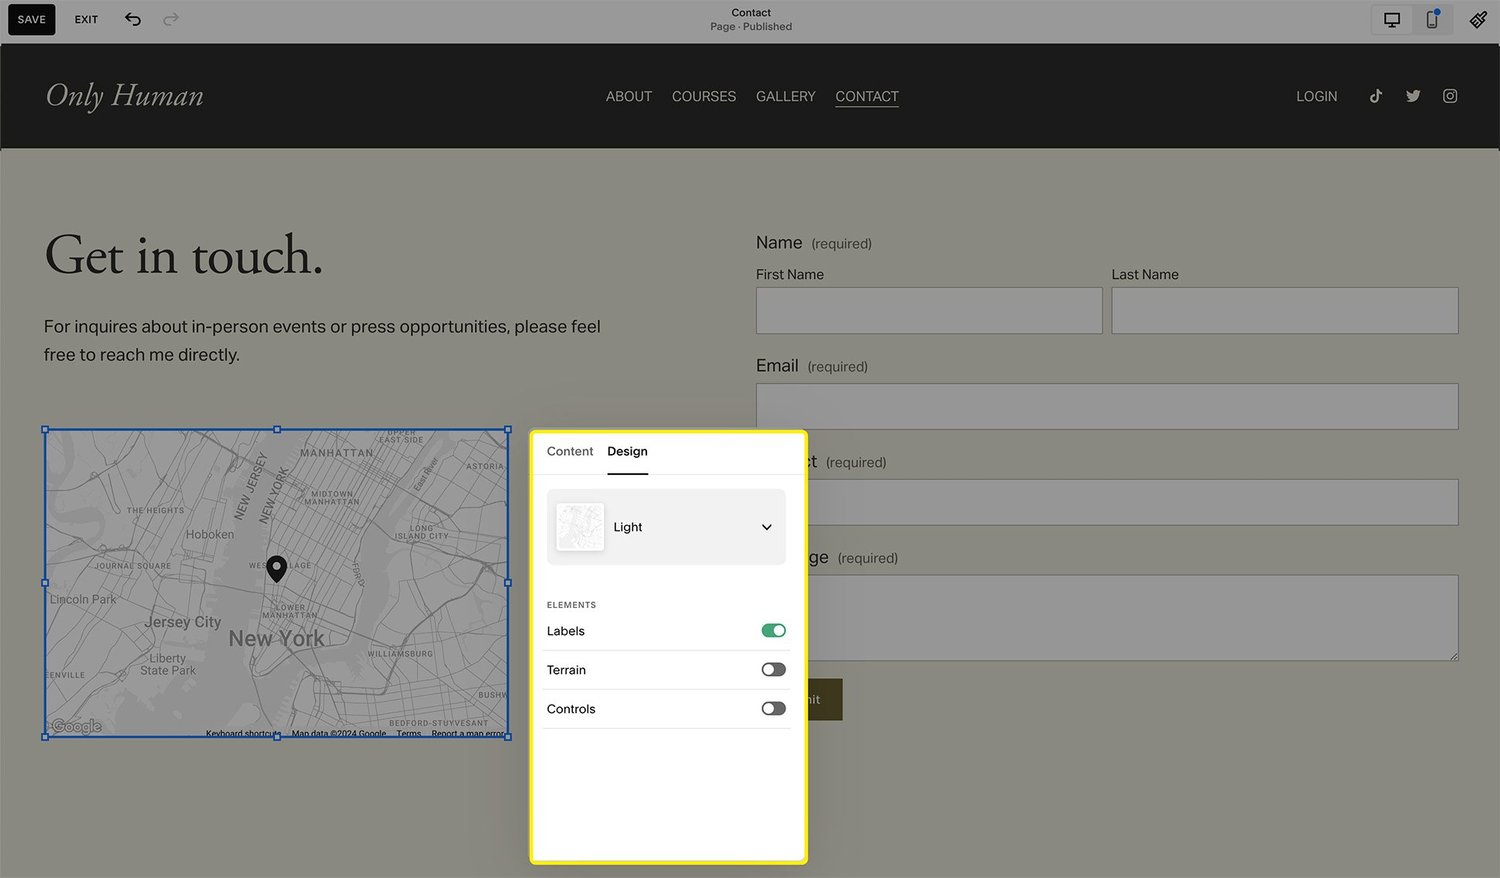
Task: Open the GALLERY navigation menu item
Action: pyautogui.click(x=785, y=96)
